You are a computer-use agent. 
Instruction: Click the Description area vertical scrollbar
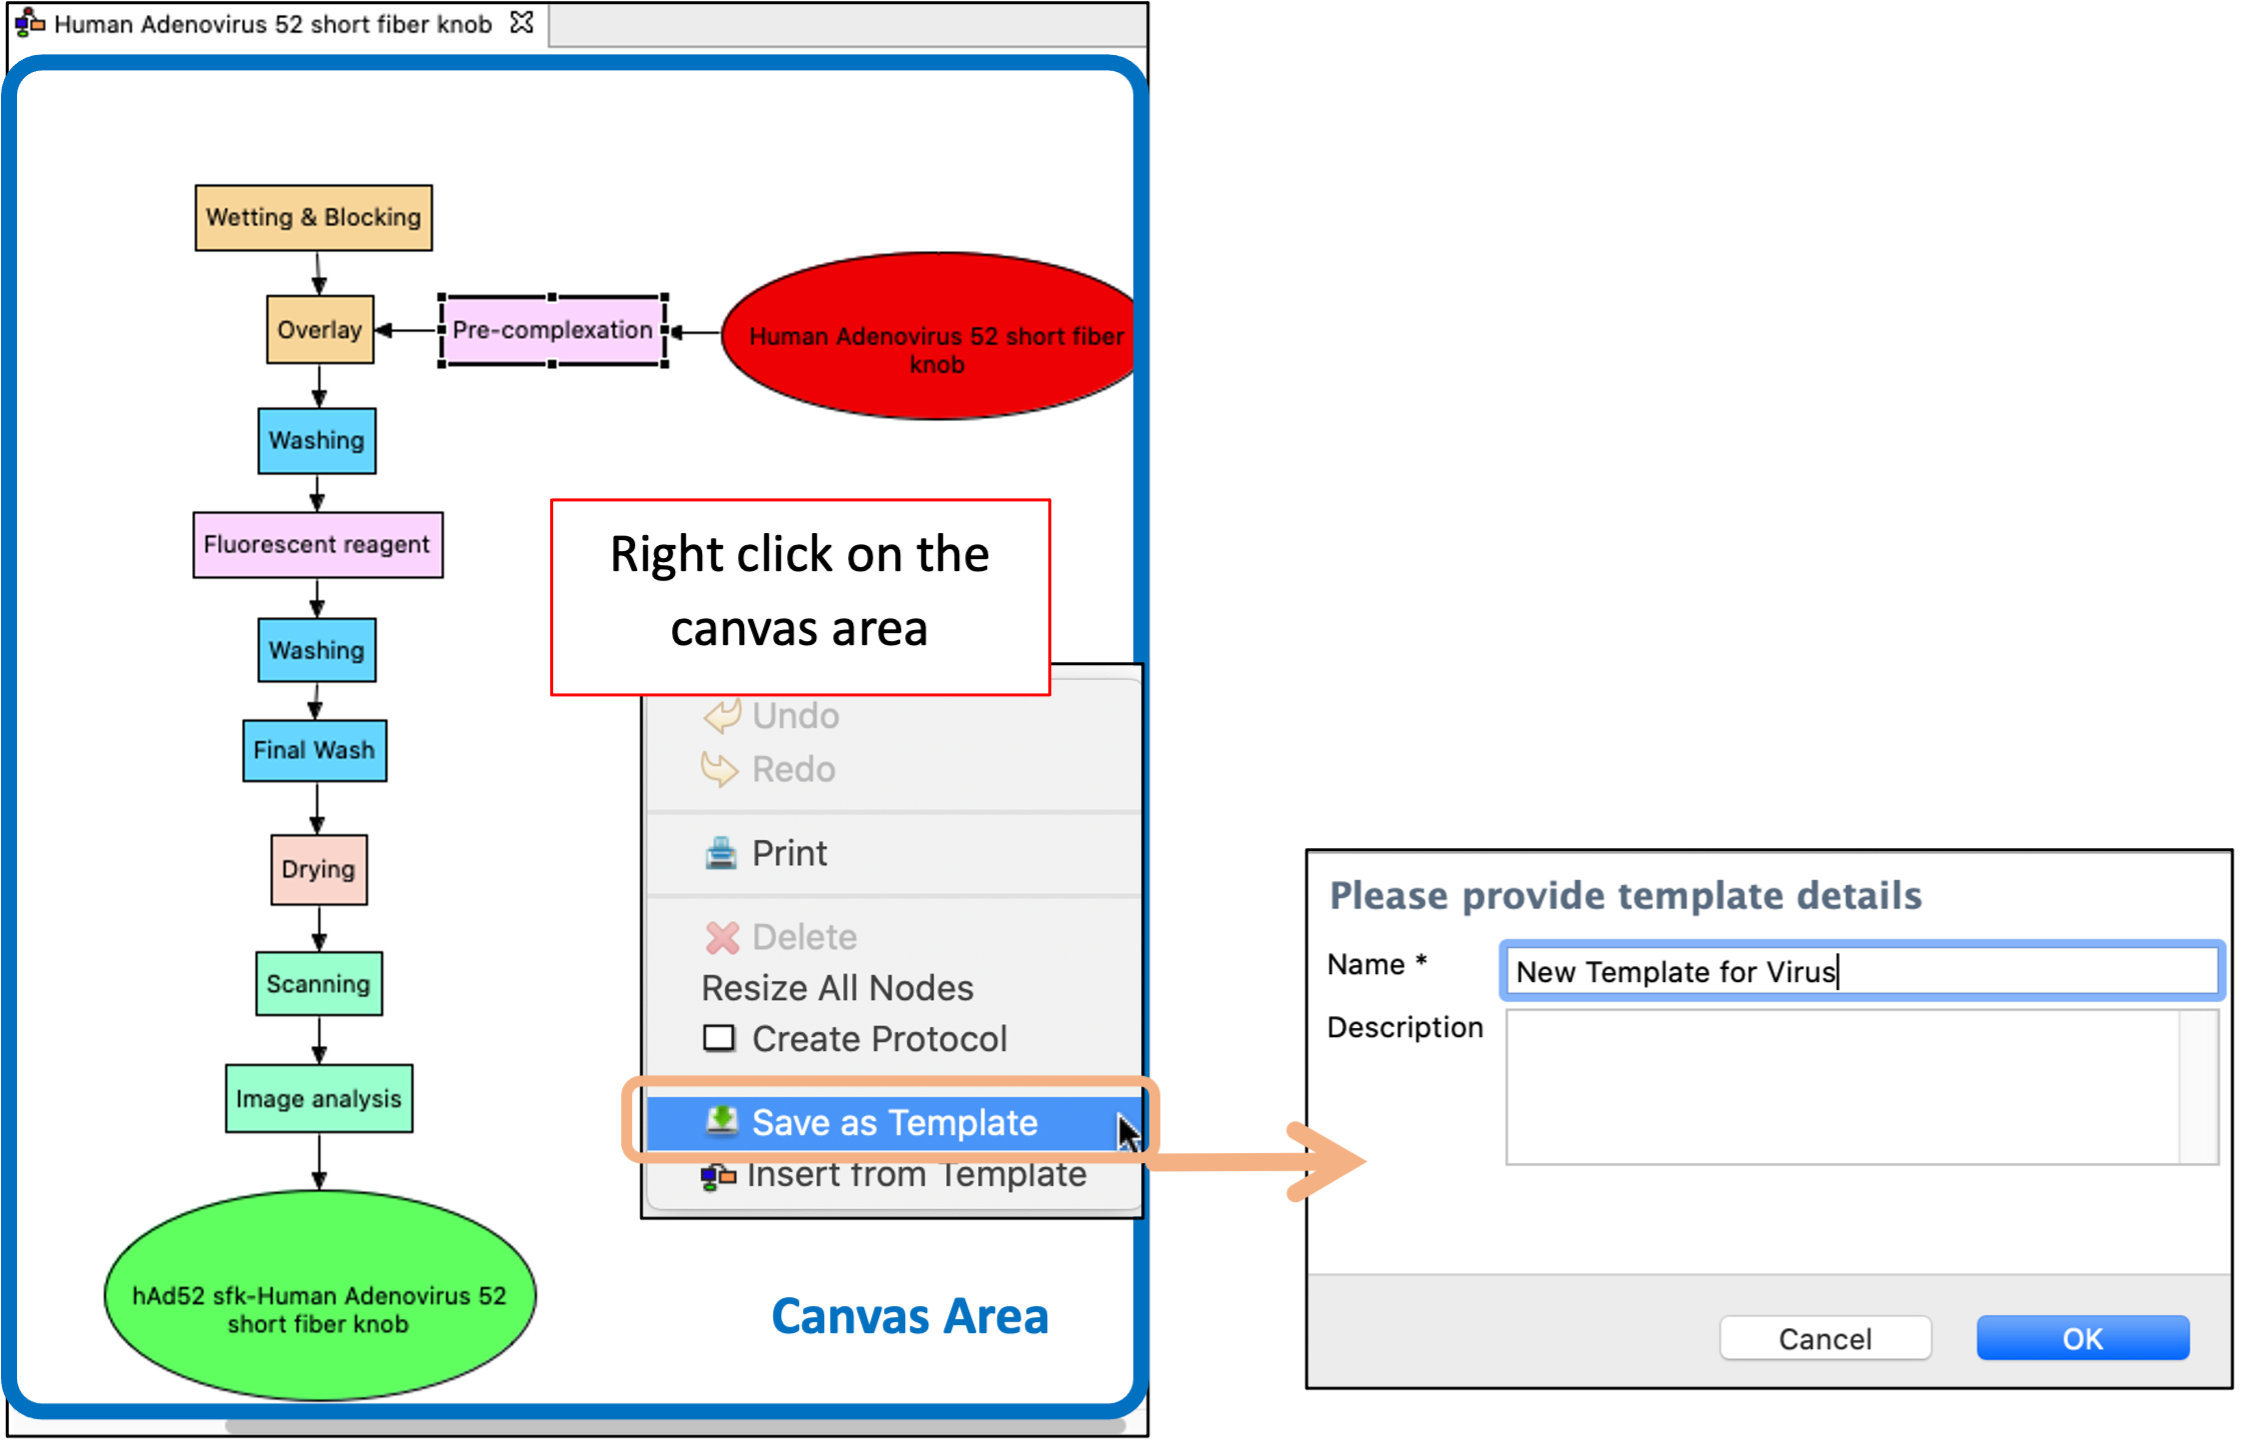click(x=2199, y=1087)
